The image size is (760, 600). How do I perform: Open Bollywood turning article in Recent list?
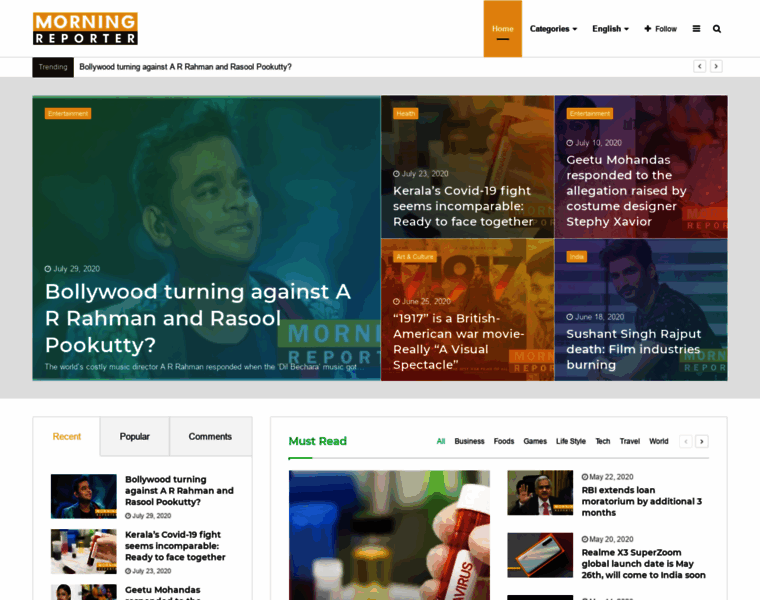pos(179,490)
